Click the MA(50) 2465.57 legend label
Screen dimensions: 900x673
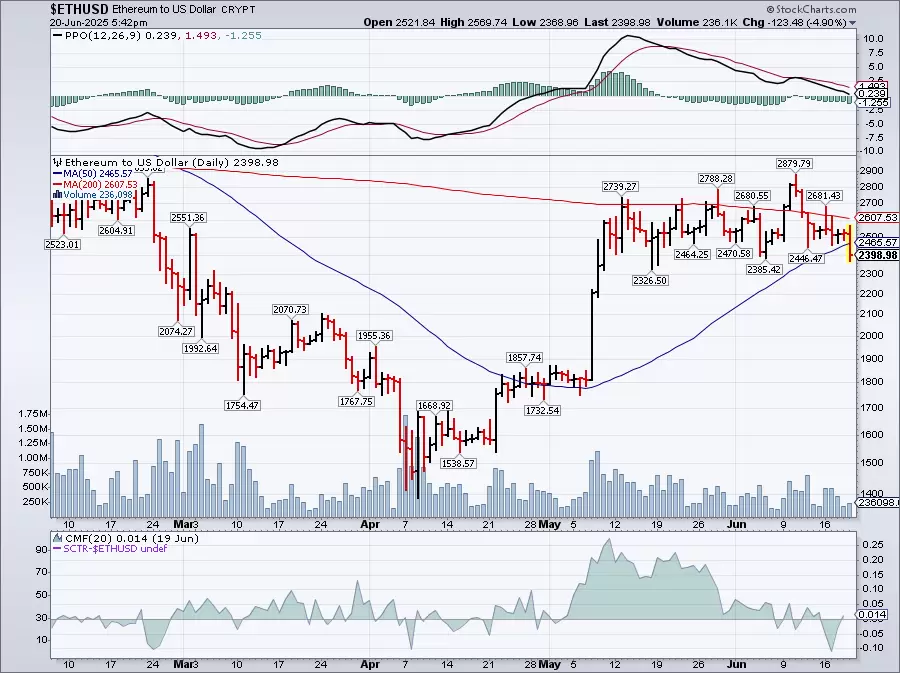coord(98,173)
